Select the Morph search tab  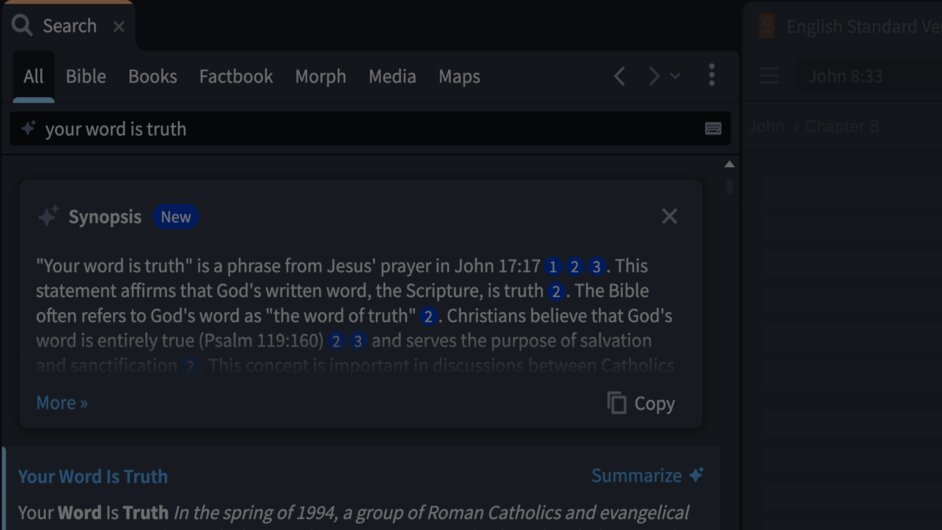click(x=320, y=77)
